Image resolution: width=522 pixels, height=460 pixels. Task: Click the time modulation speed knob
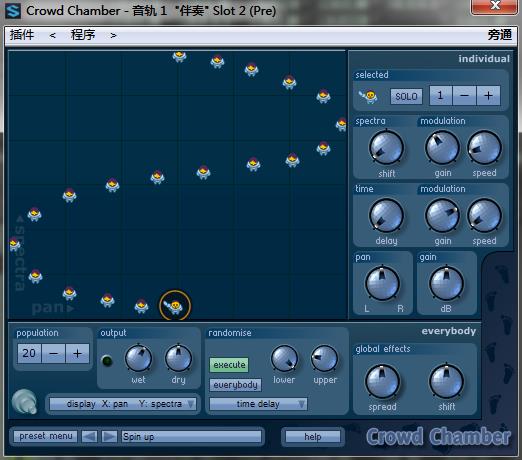484,215
